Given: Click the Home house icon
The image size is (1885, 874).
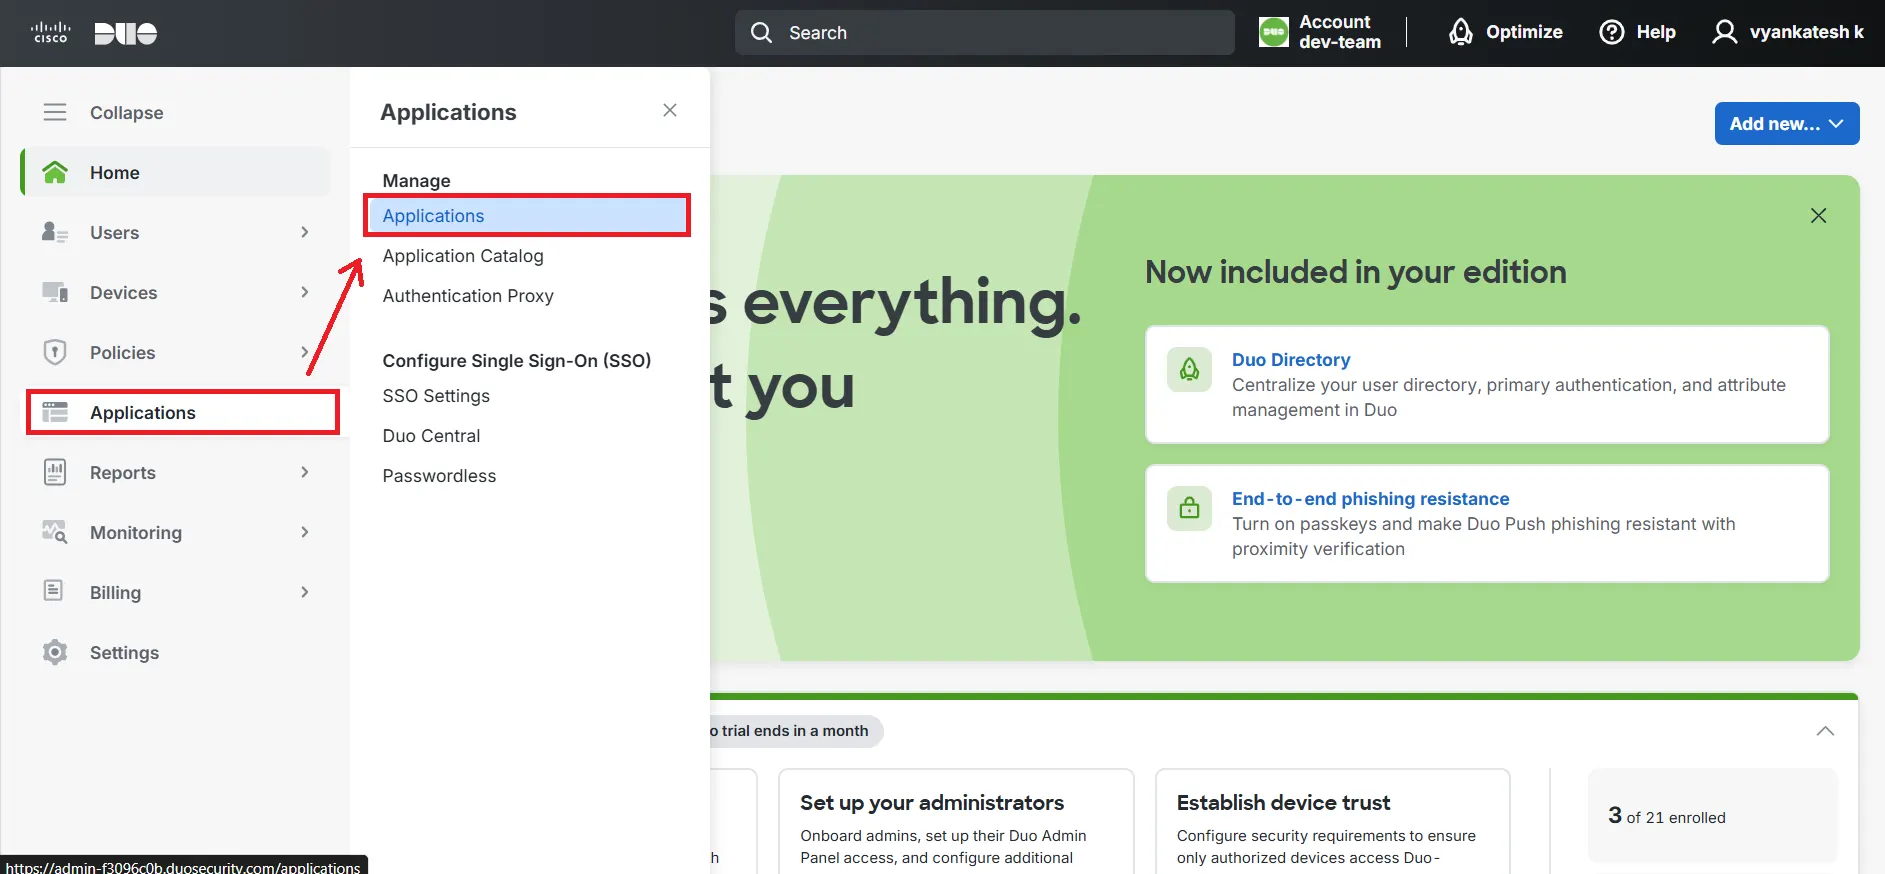Looking at the screenshot, I should point(55,172).
